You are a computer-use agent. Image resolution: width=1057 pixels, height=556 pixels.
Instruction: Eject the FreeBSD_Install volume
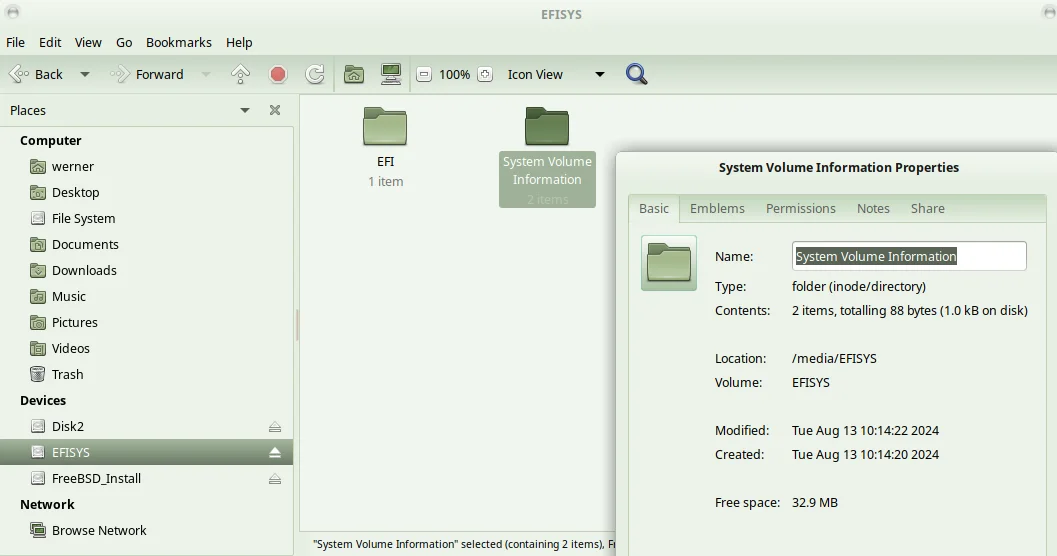tap(275, 478)
